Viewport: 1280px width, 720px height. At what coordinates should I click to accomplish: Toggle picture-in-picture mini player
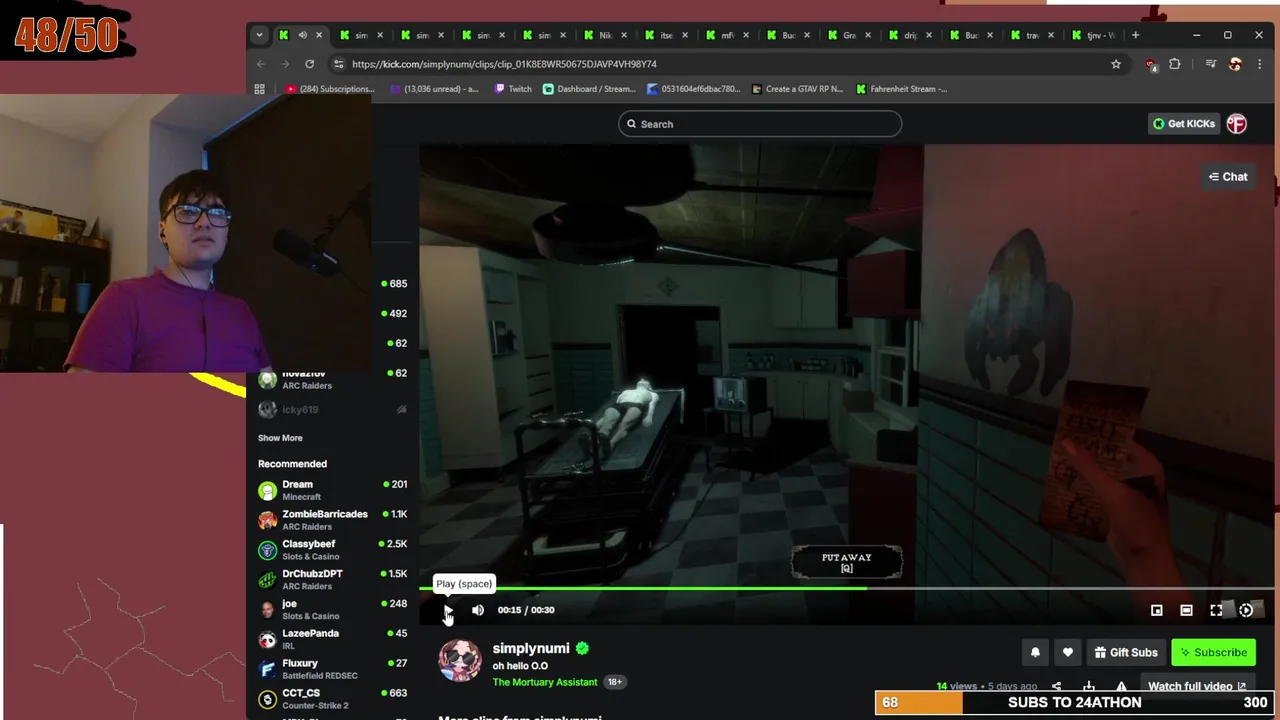click(1157, 610)
